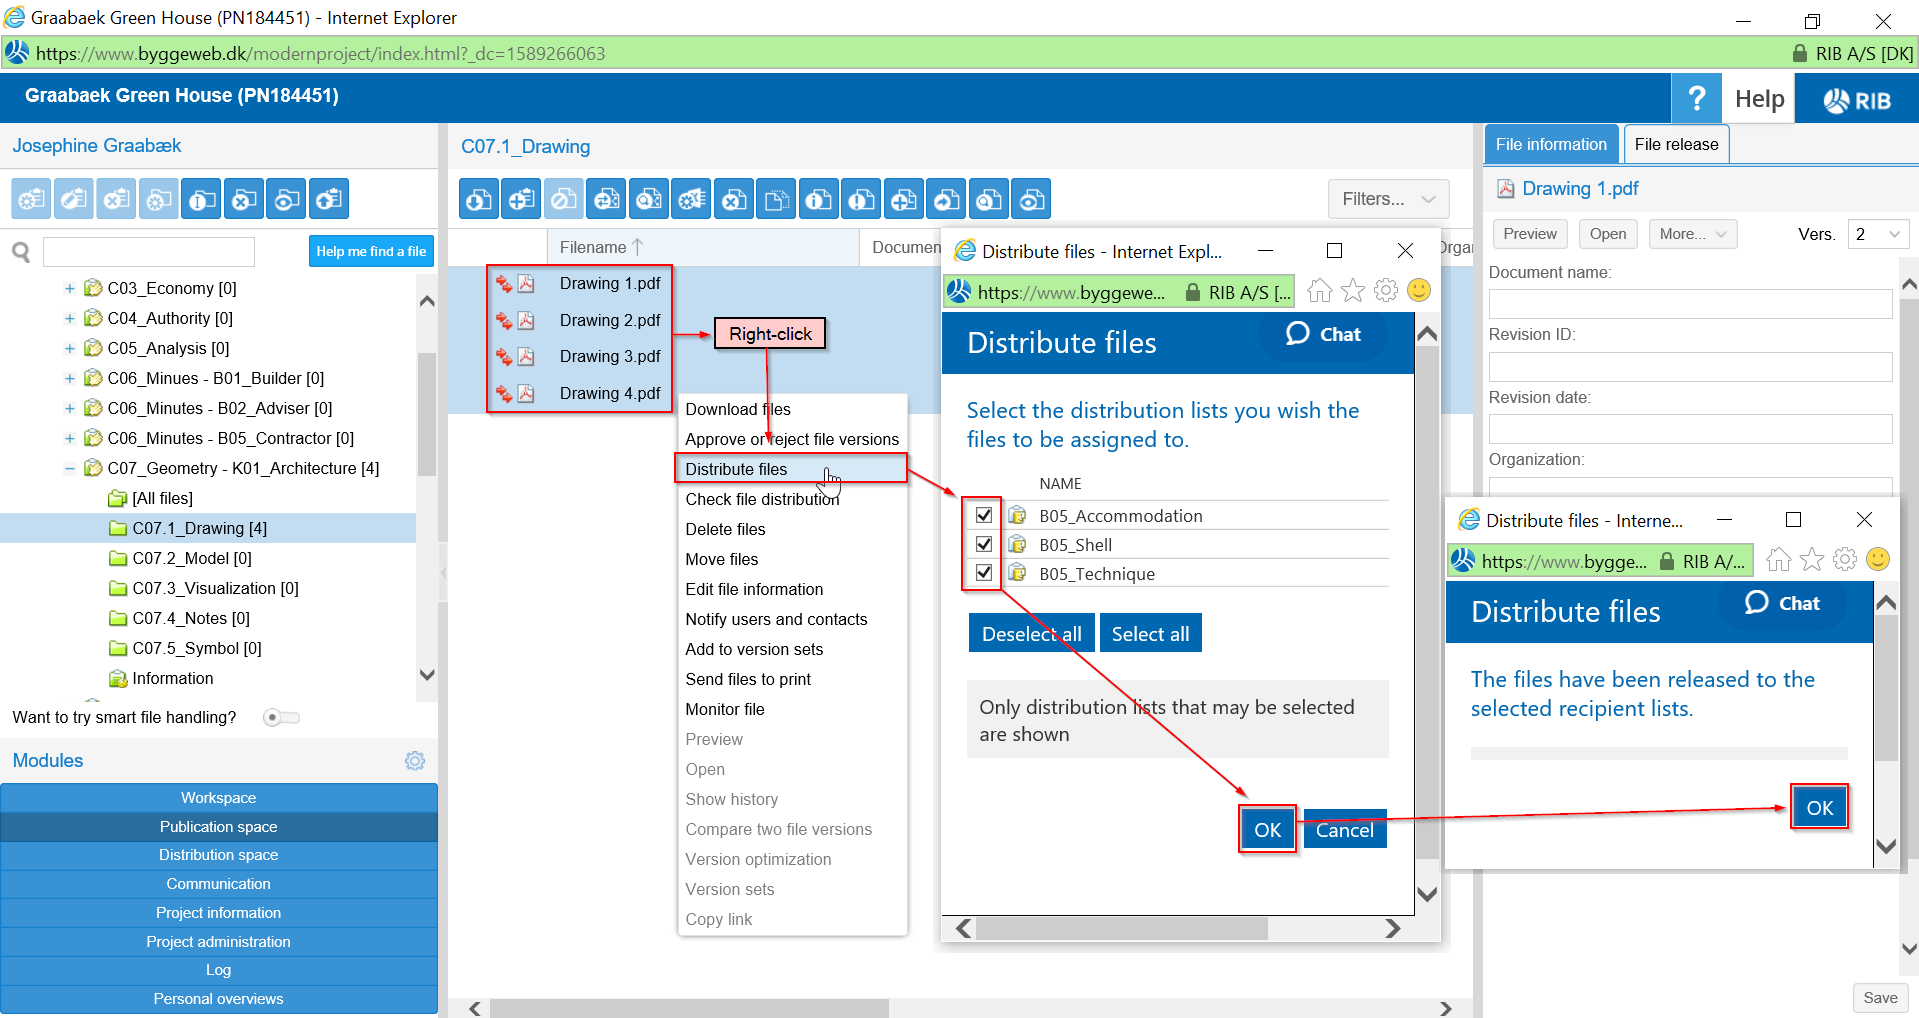
Task: Click the folder information icon in left toolbar
Action: pos(201,200)
